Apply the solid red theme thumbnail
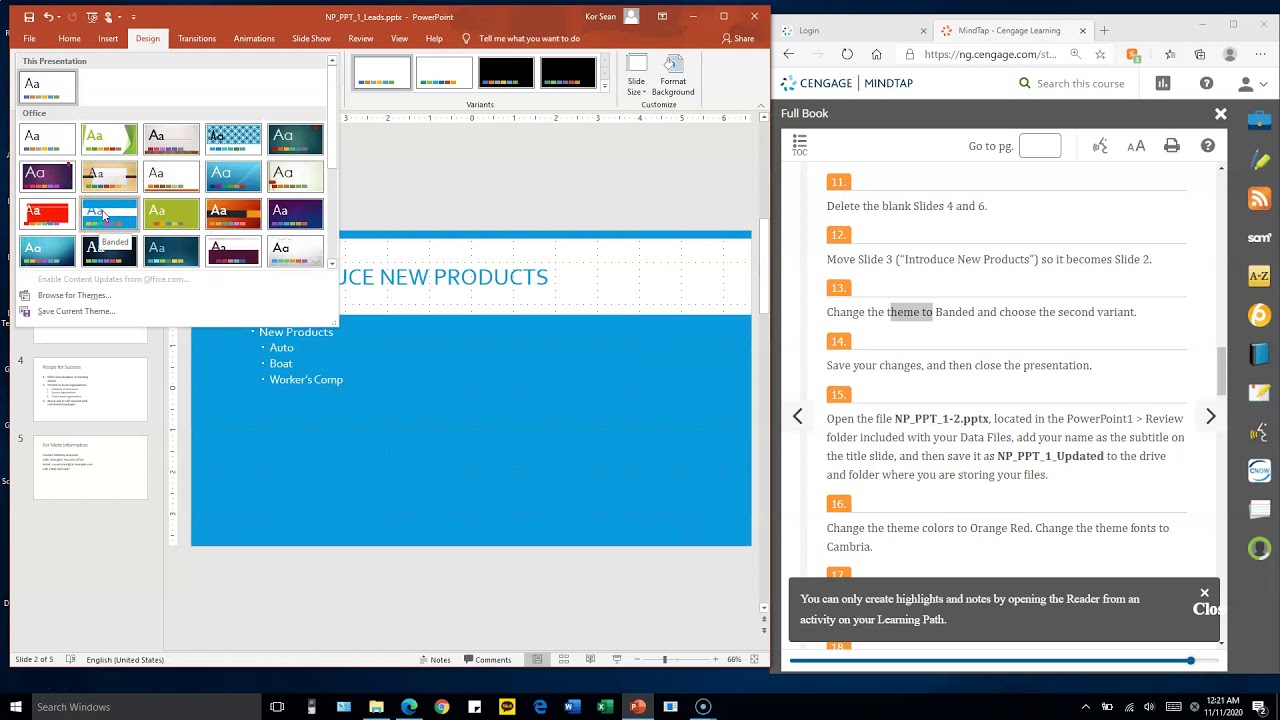This screenshot has width=1280, height=720. pyautogui.click(x=47, y=213)
